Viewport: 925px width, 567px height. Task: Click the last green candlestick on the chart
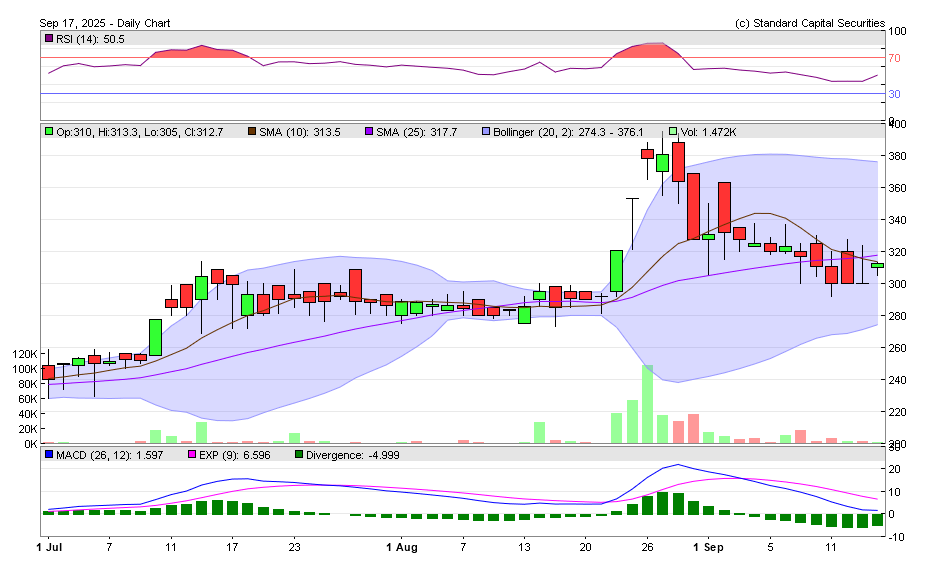click(x=877, y=266)
